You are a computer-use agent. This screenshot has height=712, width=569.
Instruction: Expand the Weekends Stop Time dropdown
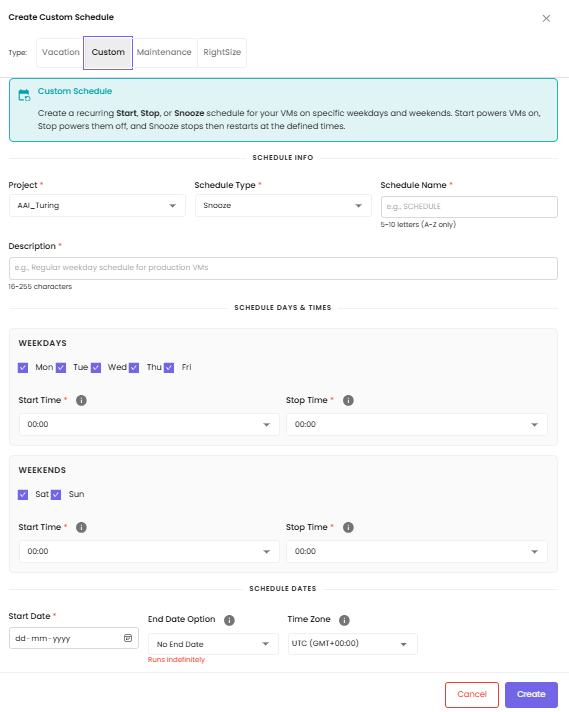pyautogui.click(x=417, y=551)
